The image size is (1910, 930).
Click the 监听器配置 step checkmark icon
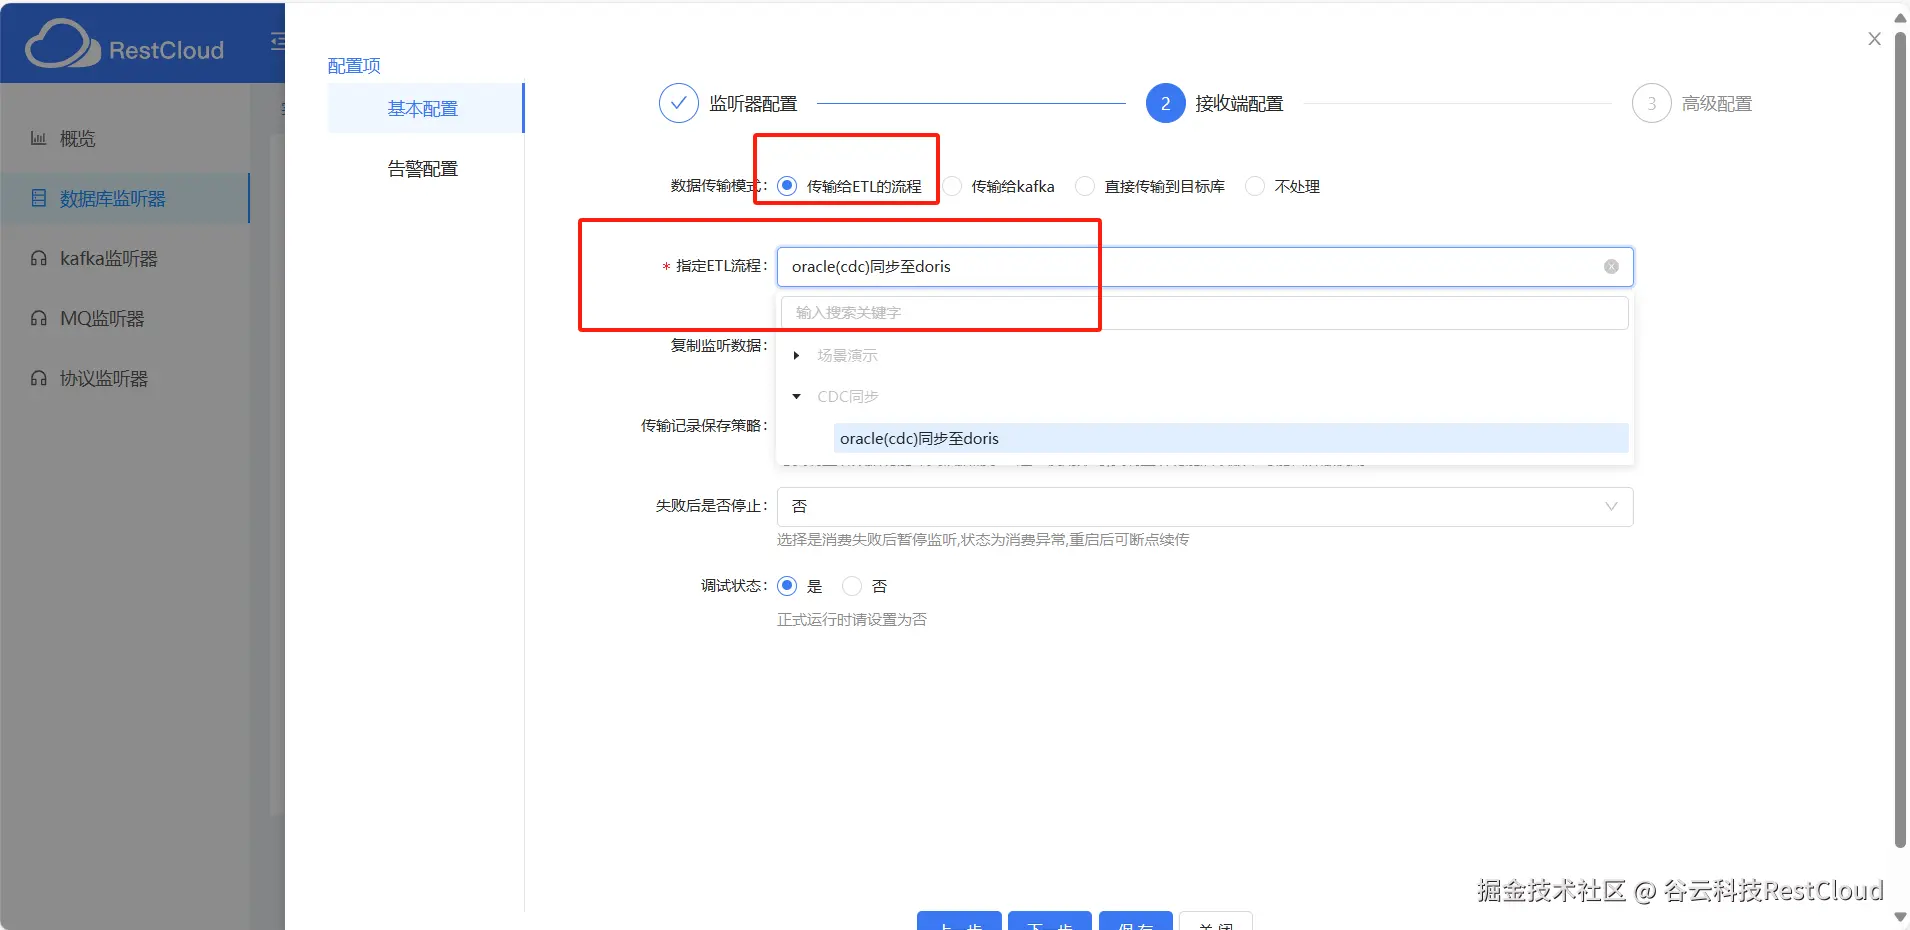pyautogui.click(x=678, y=103)
